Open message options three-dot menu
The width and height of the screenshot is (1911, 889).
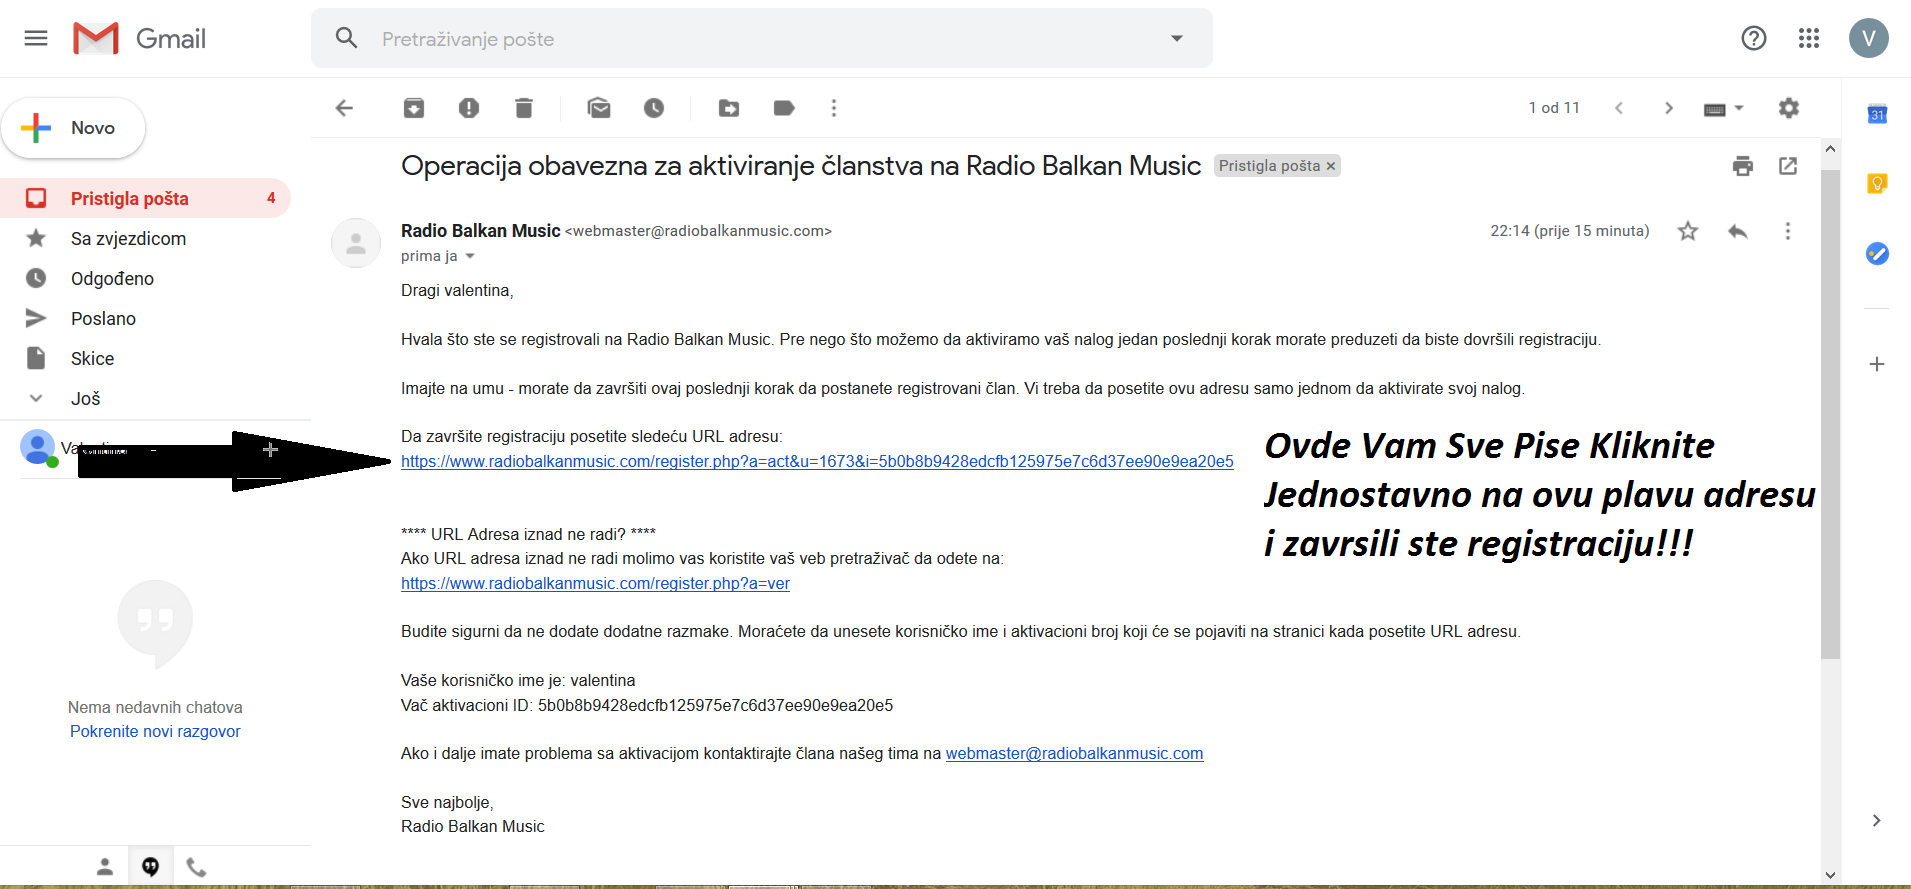[x=1788, y=231]
